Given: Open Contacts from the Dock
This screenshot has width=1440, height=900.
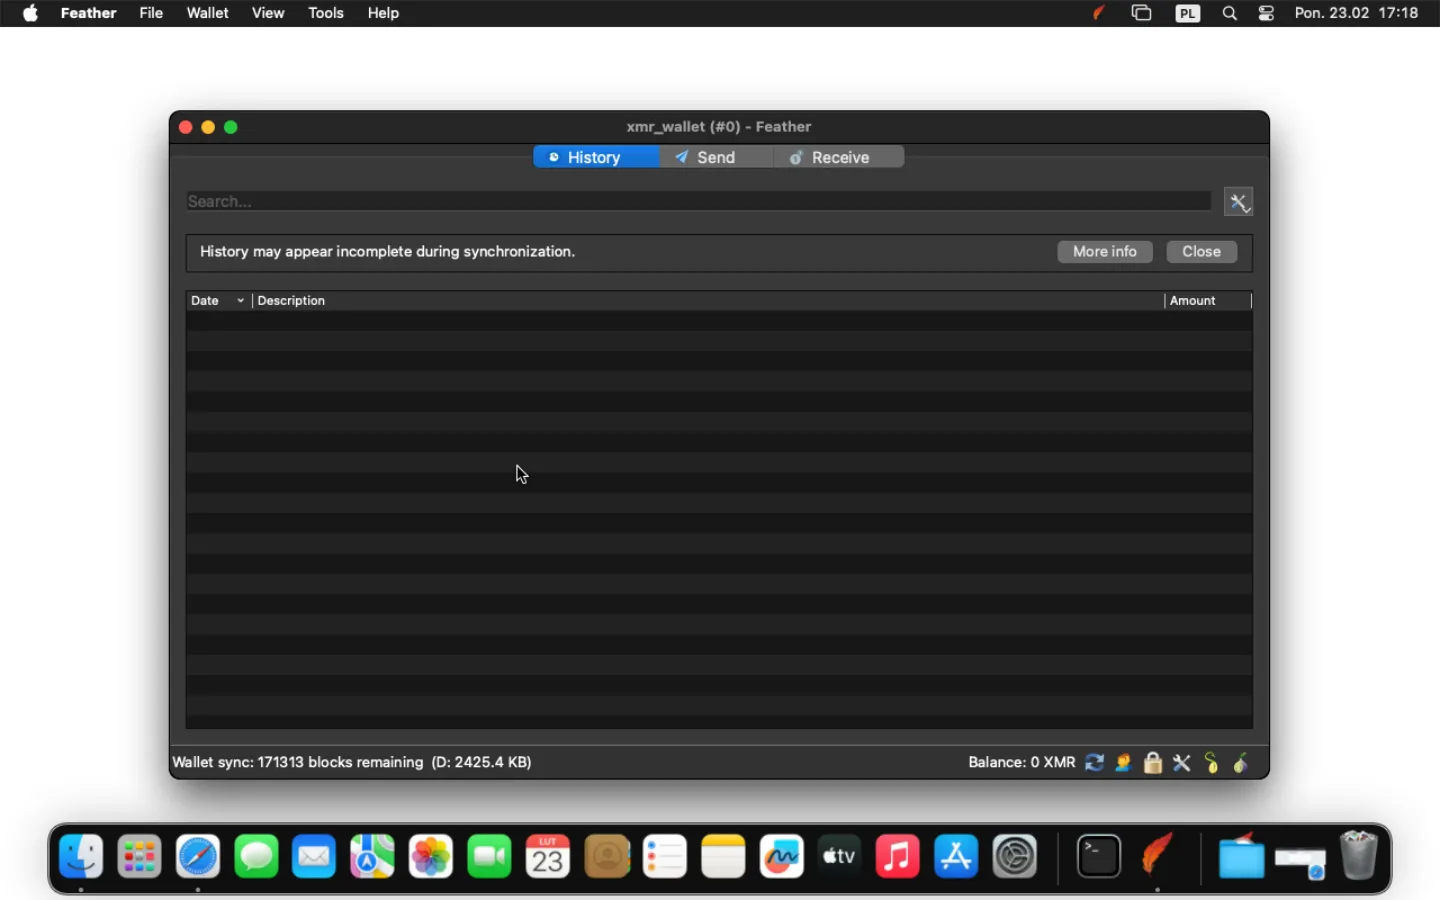Looking at the screenshot, I should click(x=607, y=857).
